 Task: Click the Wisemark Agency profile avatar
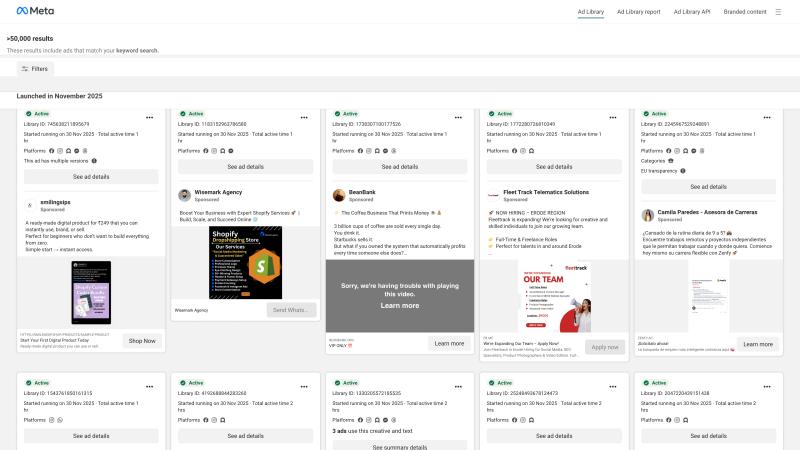point(185,195)
